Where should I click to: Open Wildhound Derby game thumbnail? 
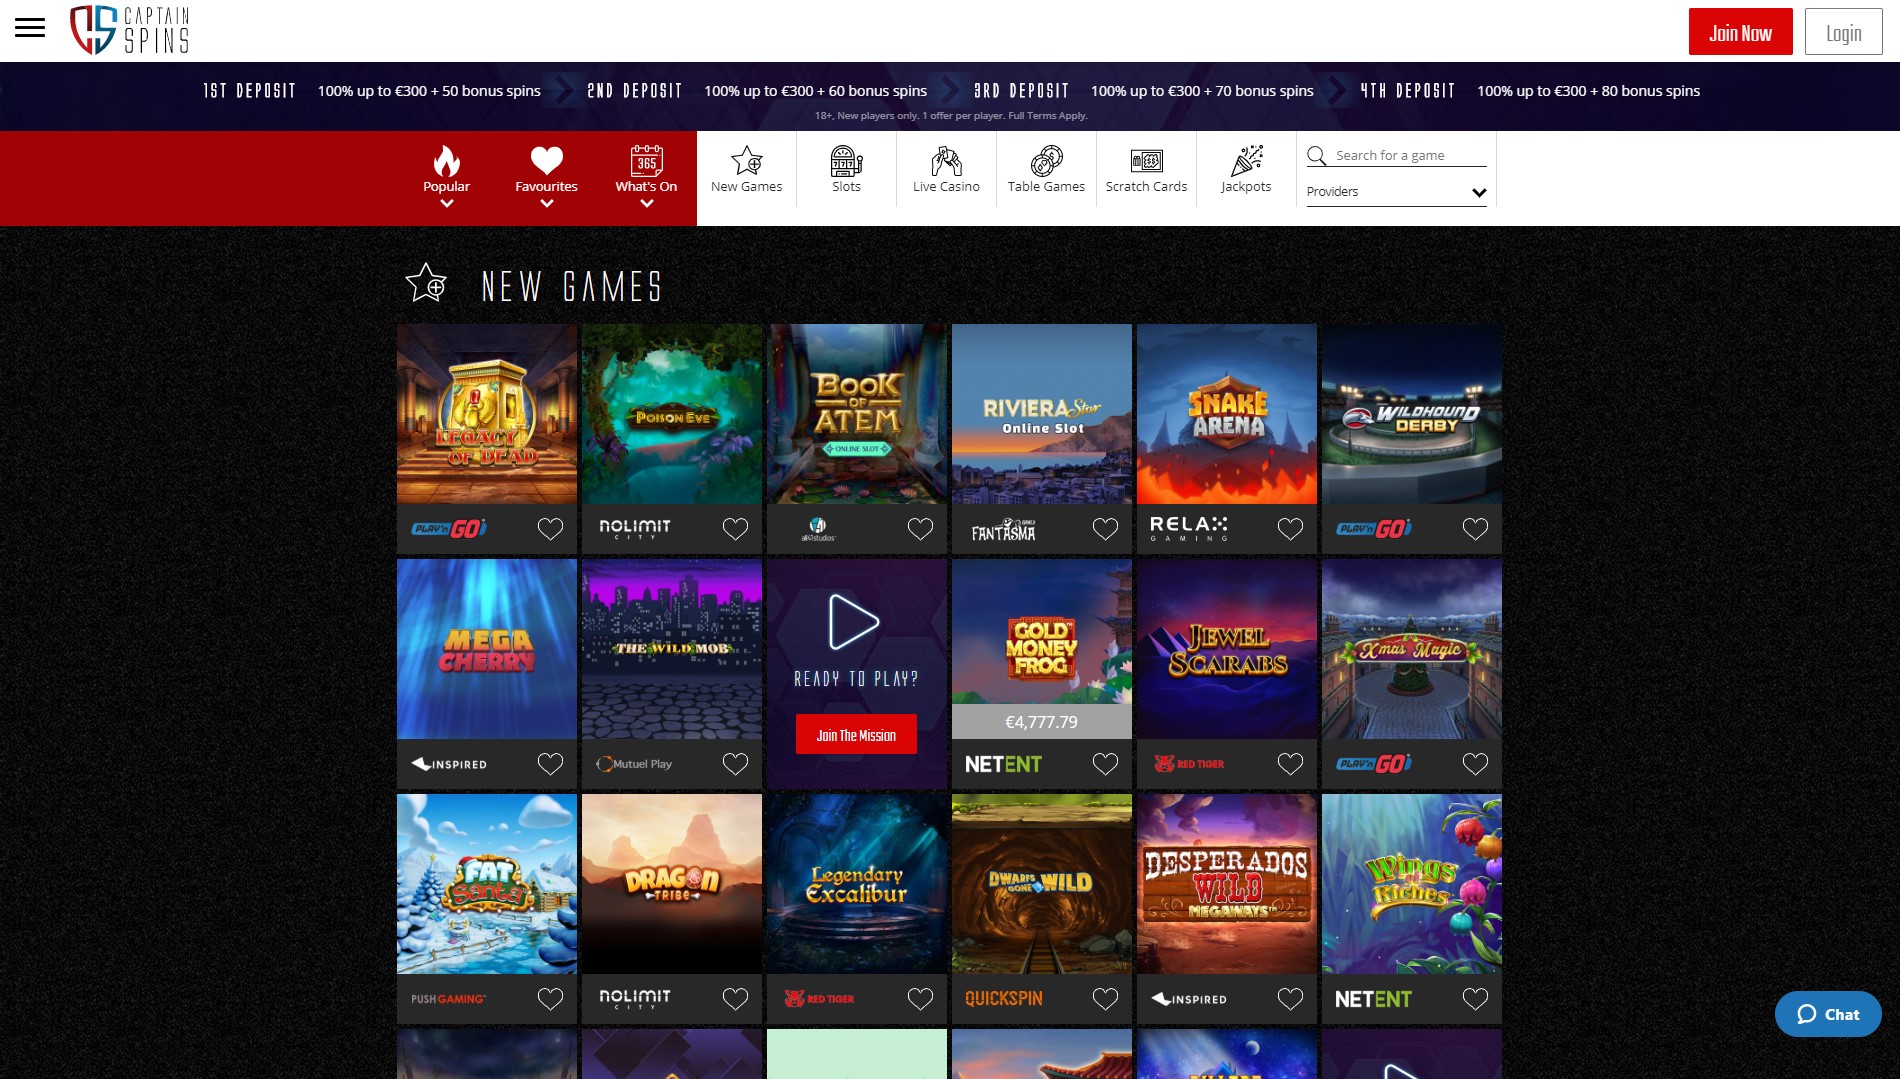[1412, 414]
